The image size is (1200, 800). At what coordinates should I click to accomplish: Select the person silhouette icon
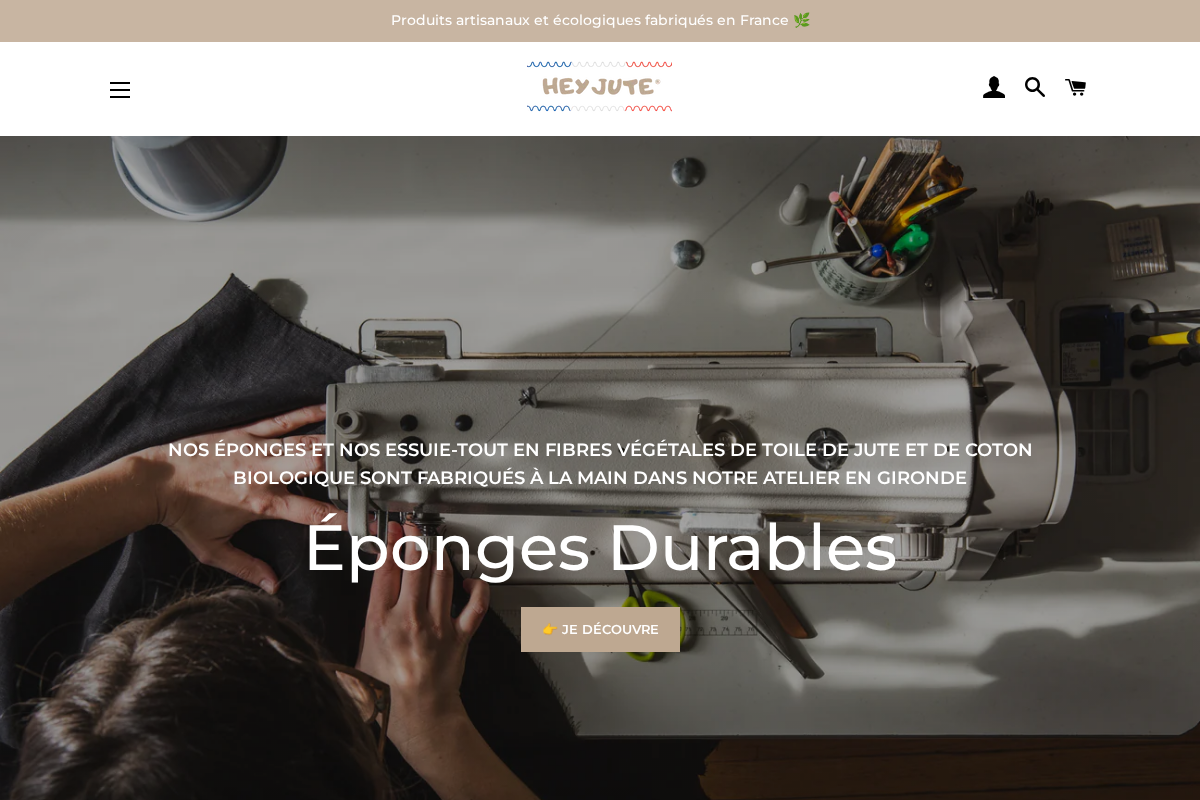[x=994, y=87]
